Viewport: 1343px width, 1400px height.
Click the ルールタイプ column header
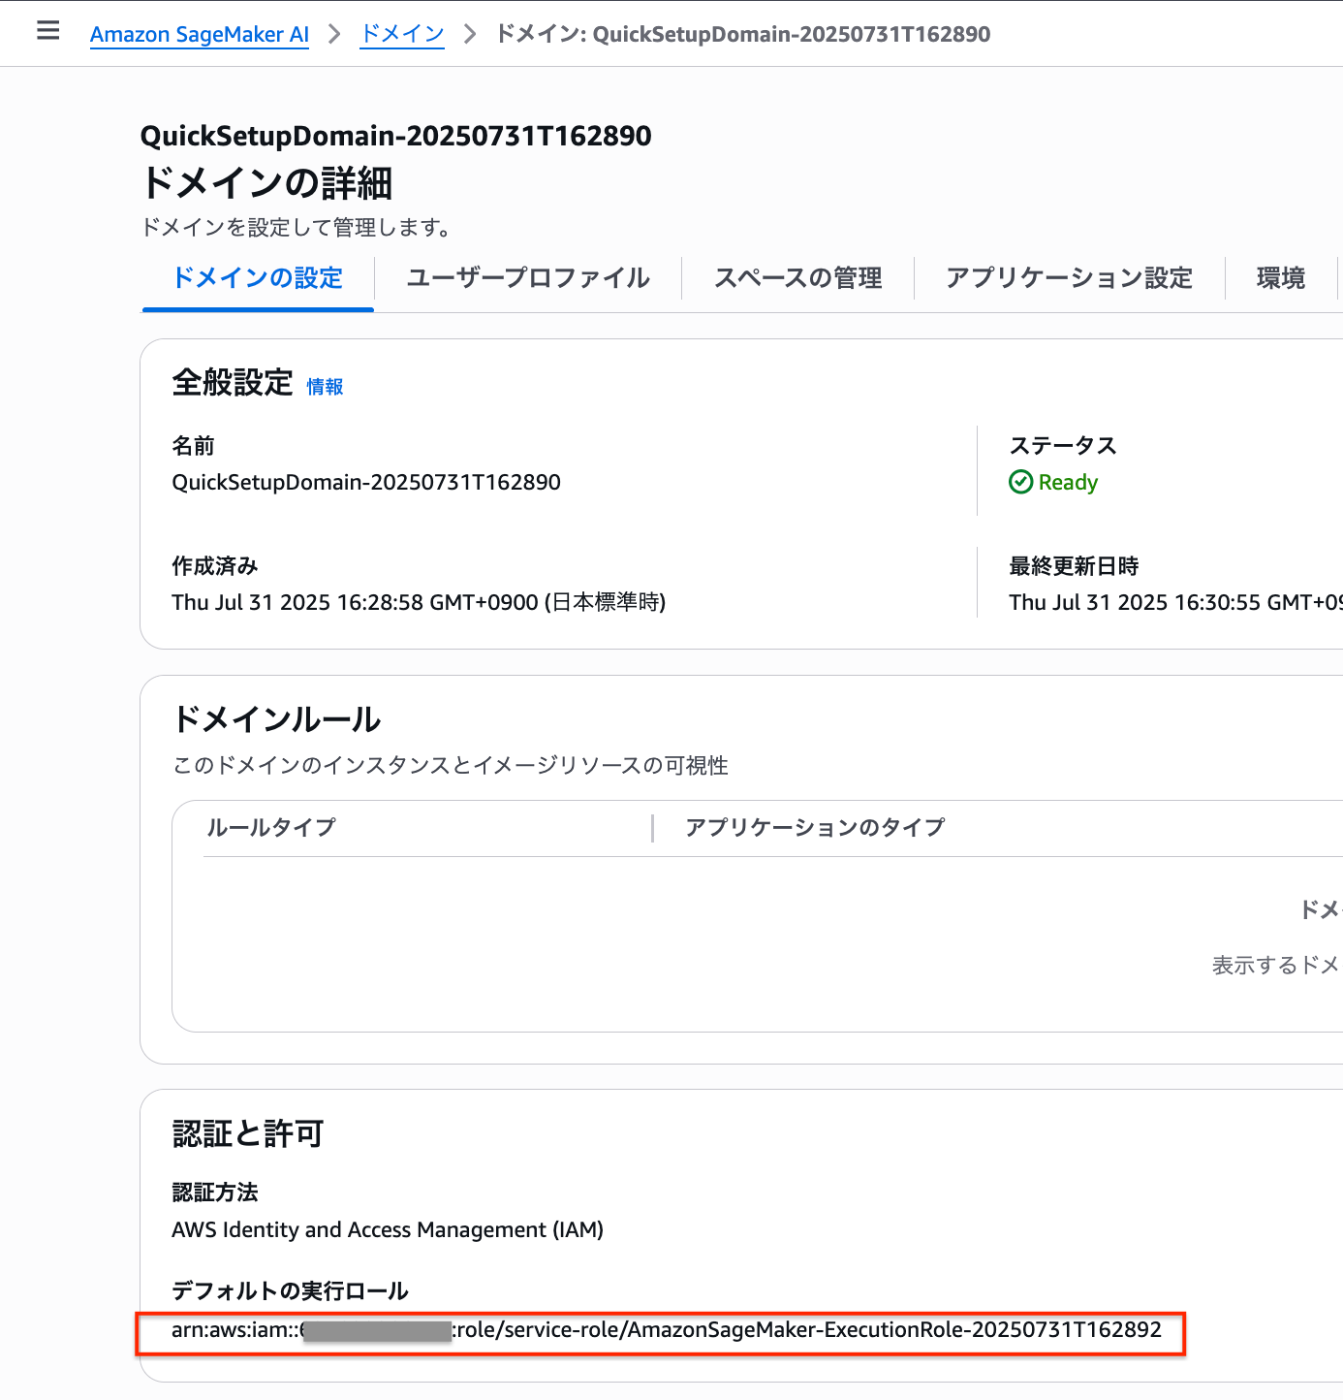(x=271, y=827)
